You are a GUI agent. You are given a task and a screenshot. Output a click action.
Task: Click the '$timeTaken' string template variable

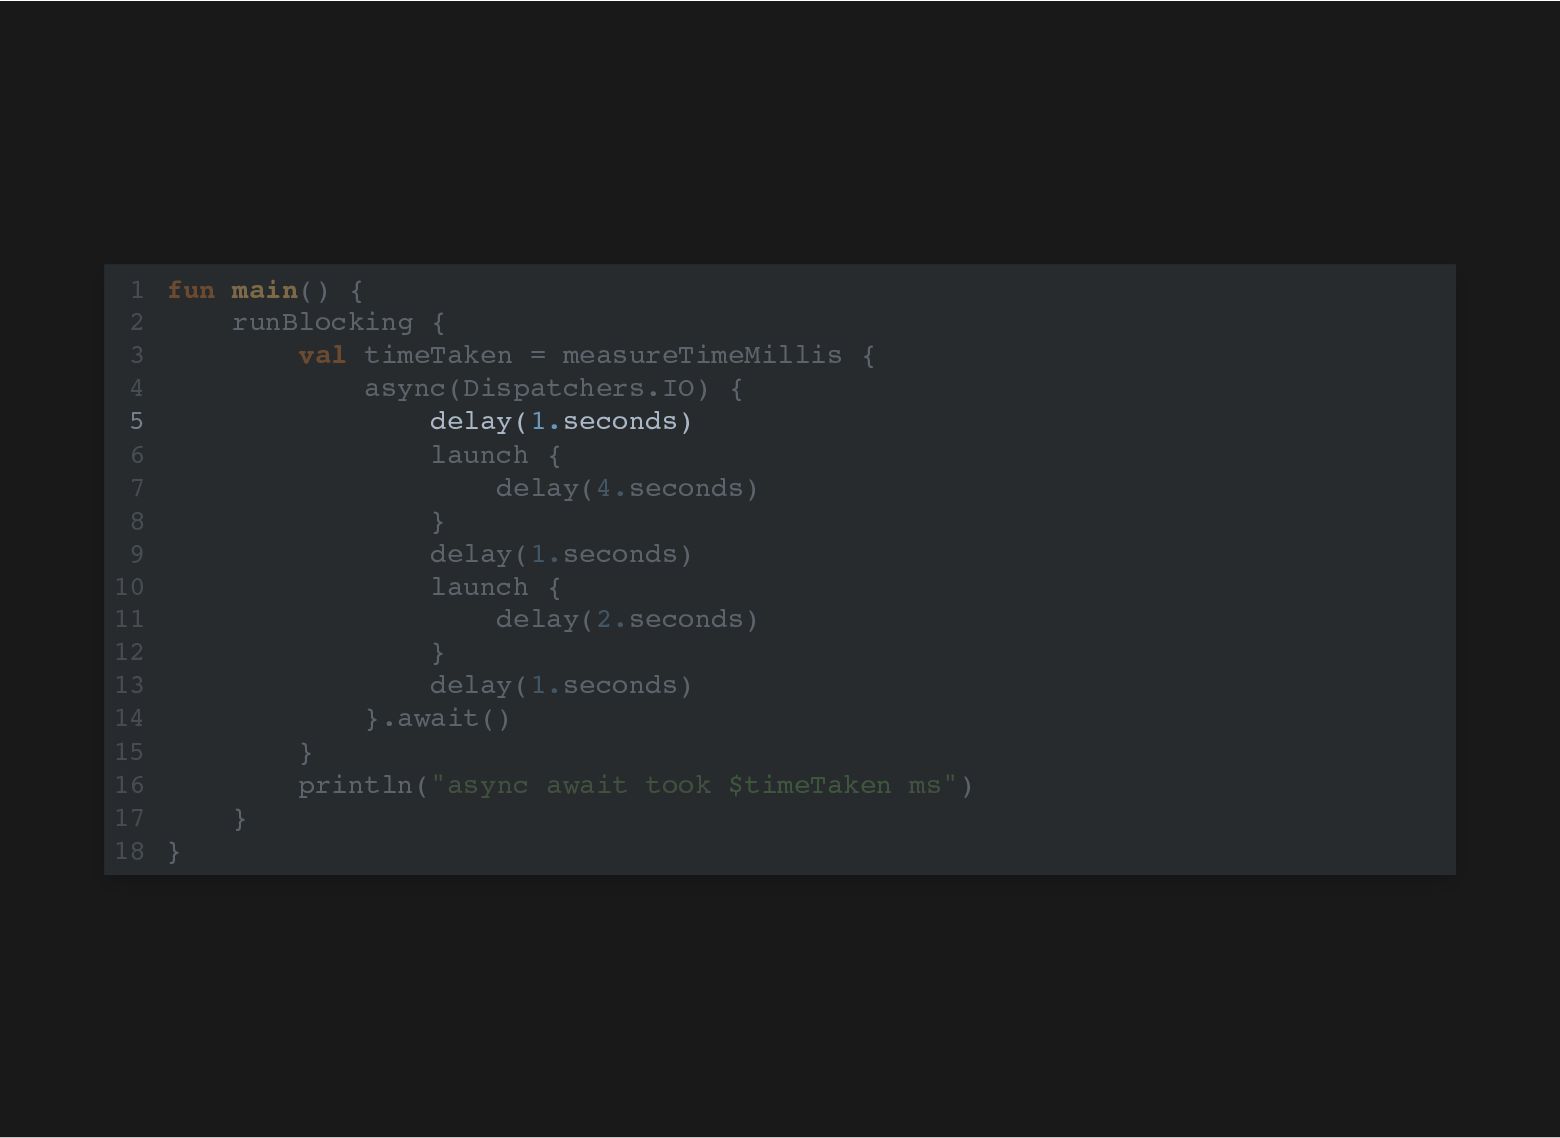click(809, 785)
